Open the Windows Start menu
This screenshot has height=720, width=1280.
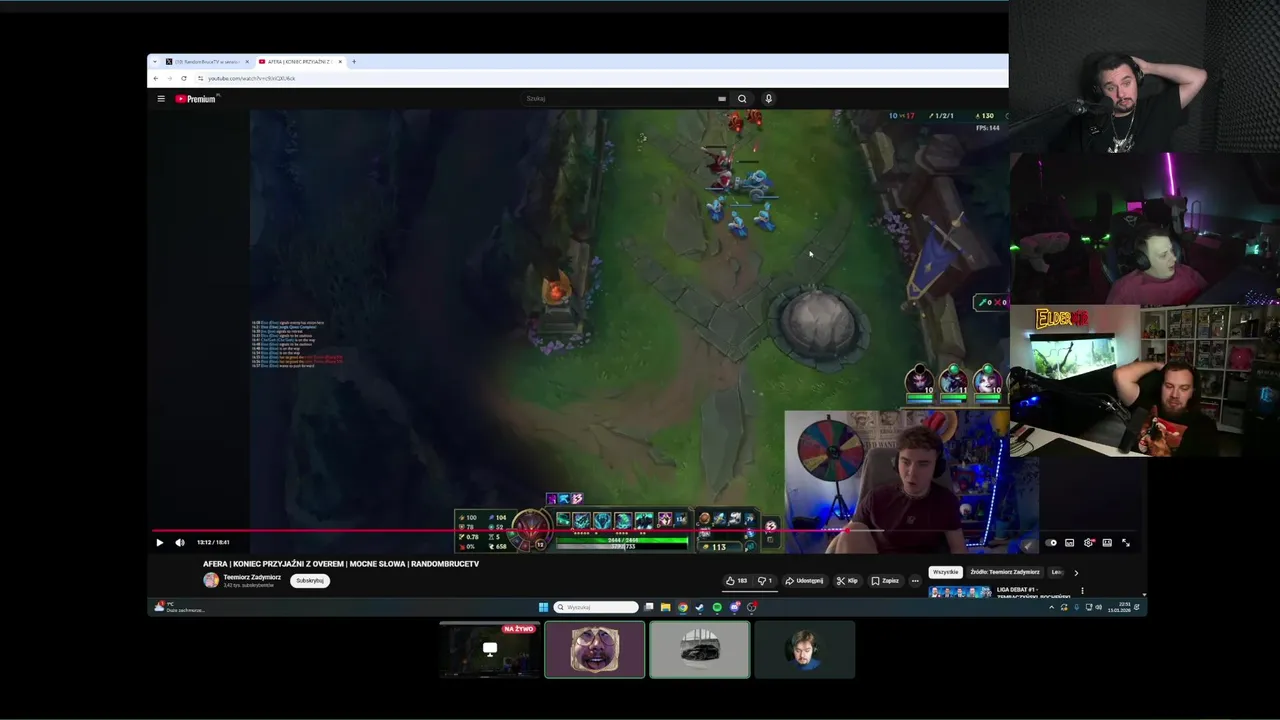click(x=543, y=607)
